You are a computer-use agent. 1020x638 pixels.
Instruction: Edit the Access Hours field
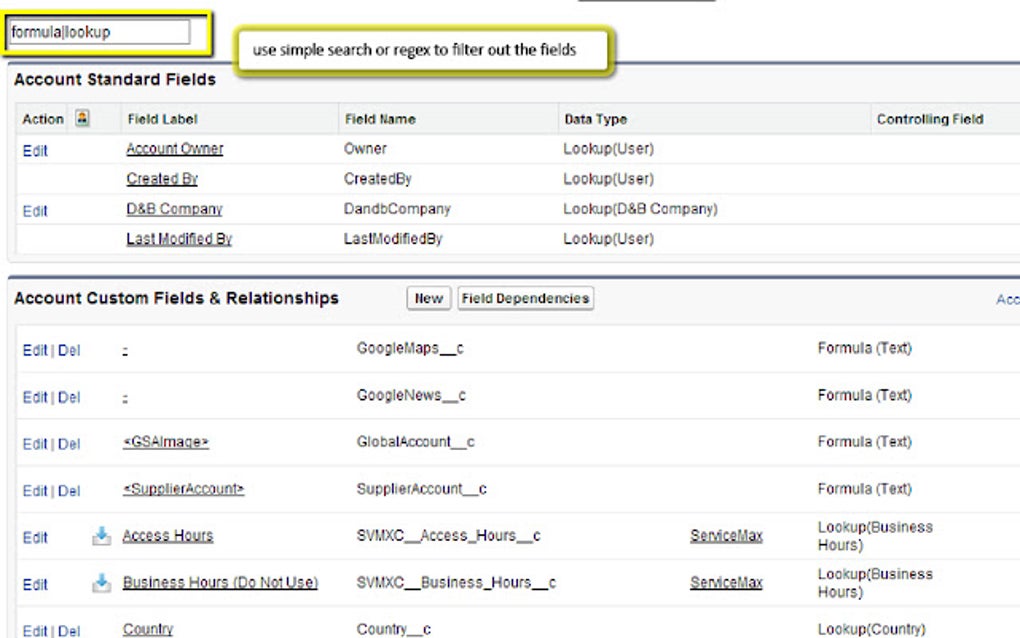pyautogui.click(x=35, y=538)
